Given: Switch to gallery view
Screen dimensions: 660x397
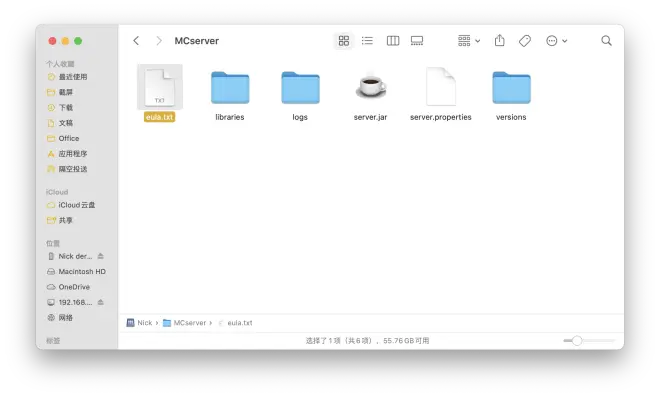Looking at the screenshot, I should point(417,41).
